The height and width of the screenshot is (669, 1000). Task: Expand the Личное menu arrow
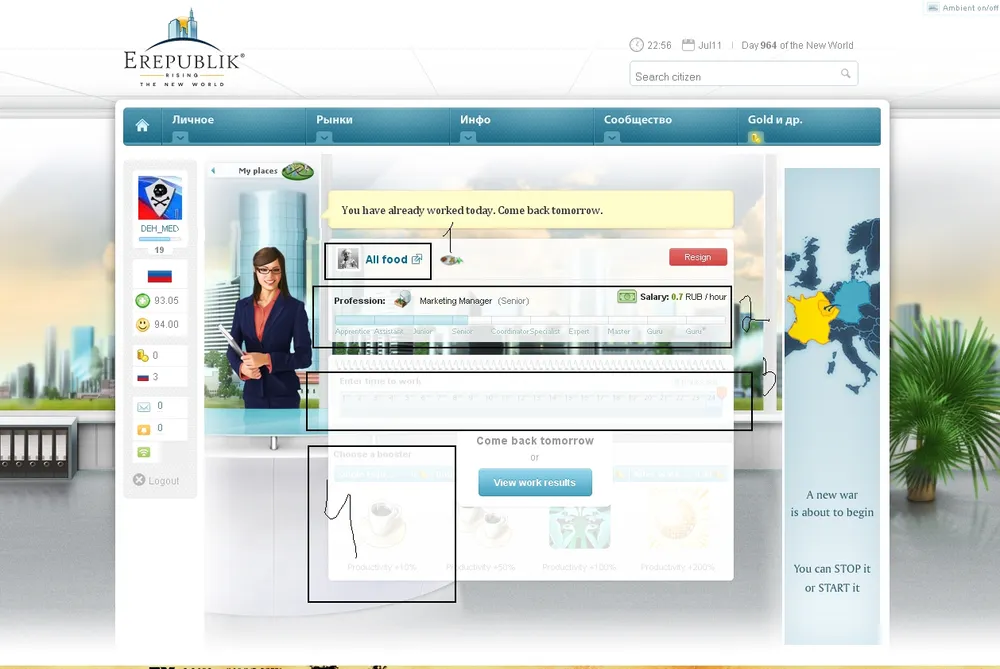(x=180, y=137)
